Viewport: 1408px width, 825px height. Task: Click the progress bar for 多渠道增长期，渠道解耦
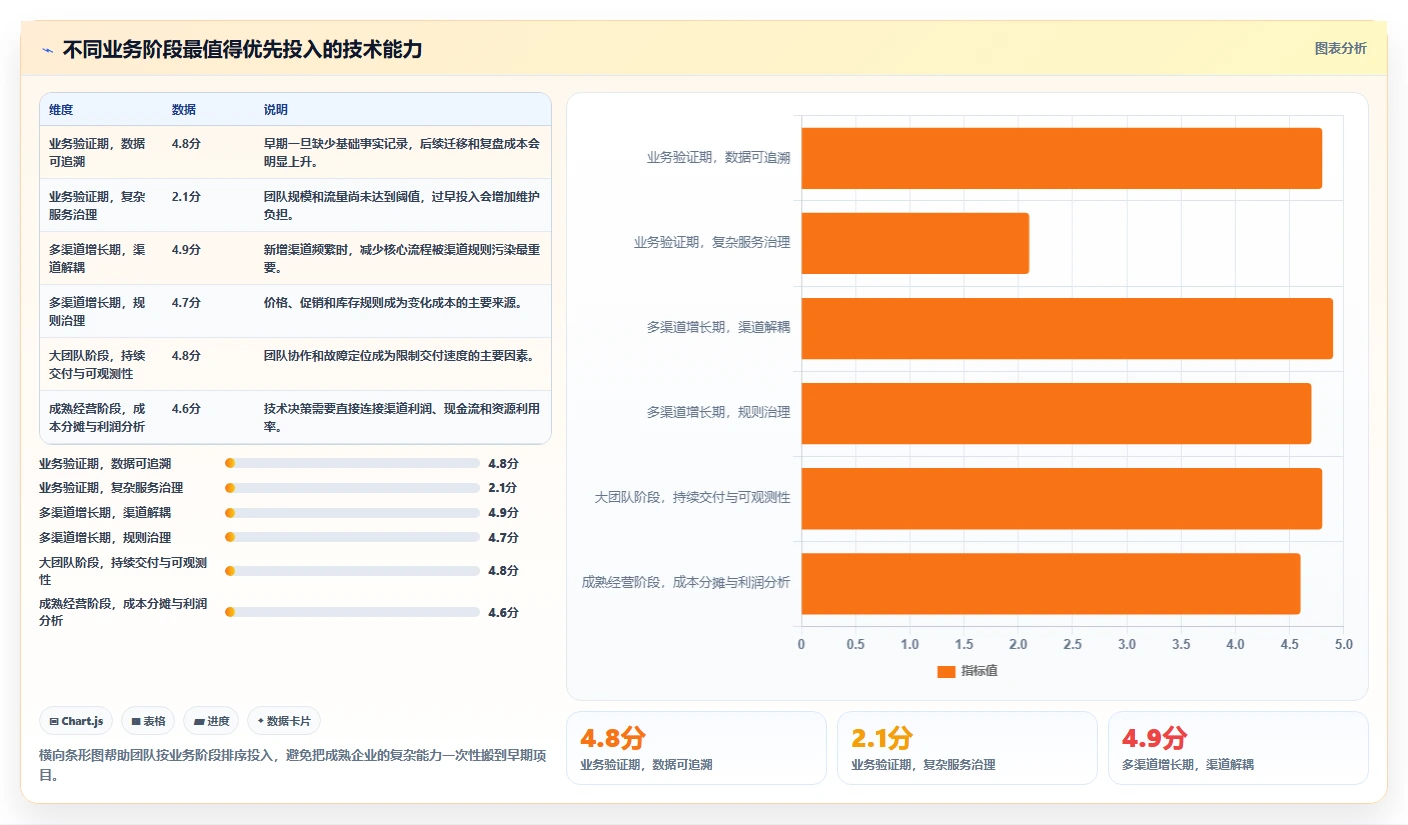click(x=353, y=513)
